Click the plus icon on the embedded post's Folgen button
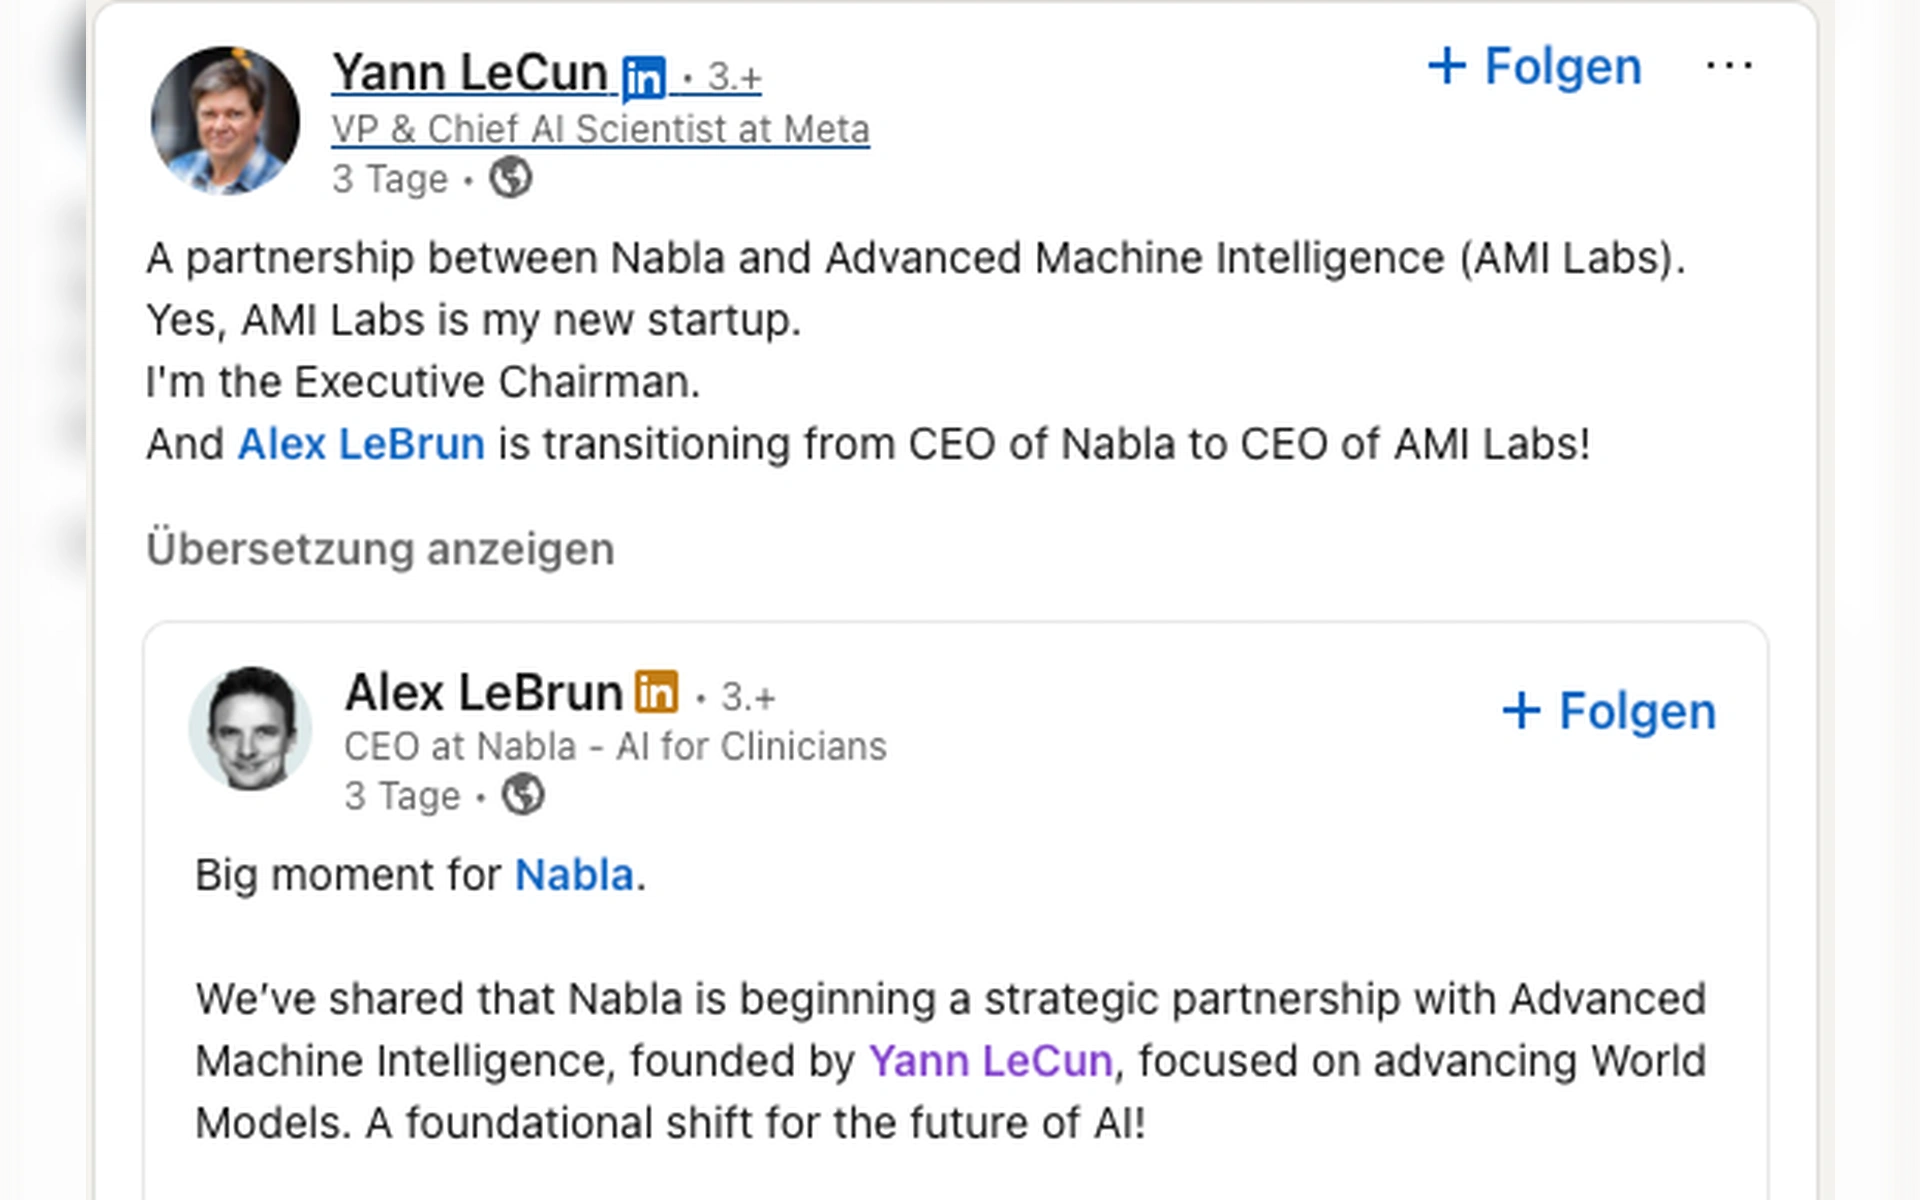The height and width of the screenshot is (1200, 1920). pyautogui.click(x=1521, y=711)
